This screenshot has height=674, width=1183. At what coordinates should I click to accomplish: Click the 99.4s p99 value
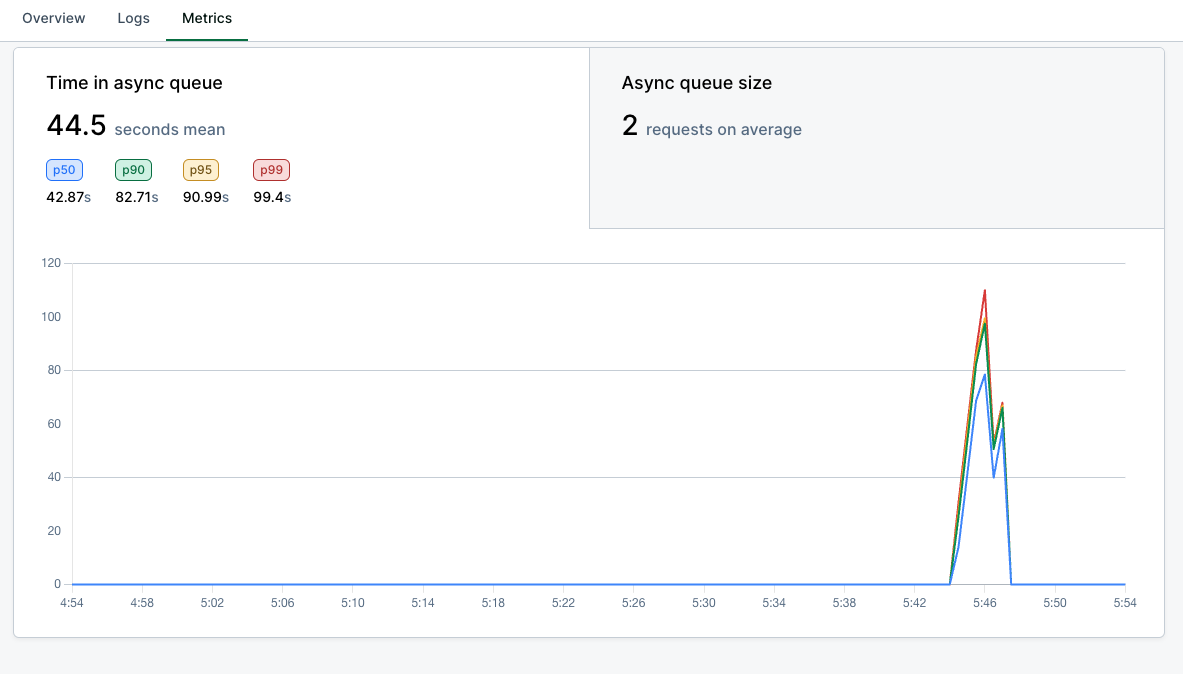[272, 197]
